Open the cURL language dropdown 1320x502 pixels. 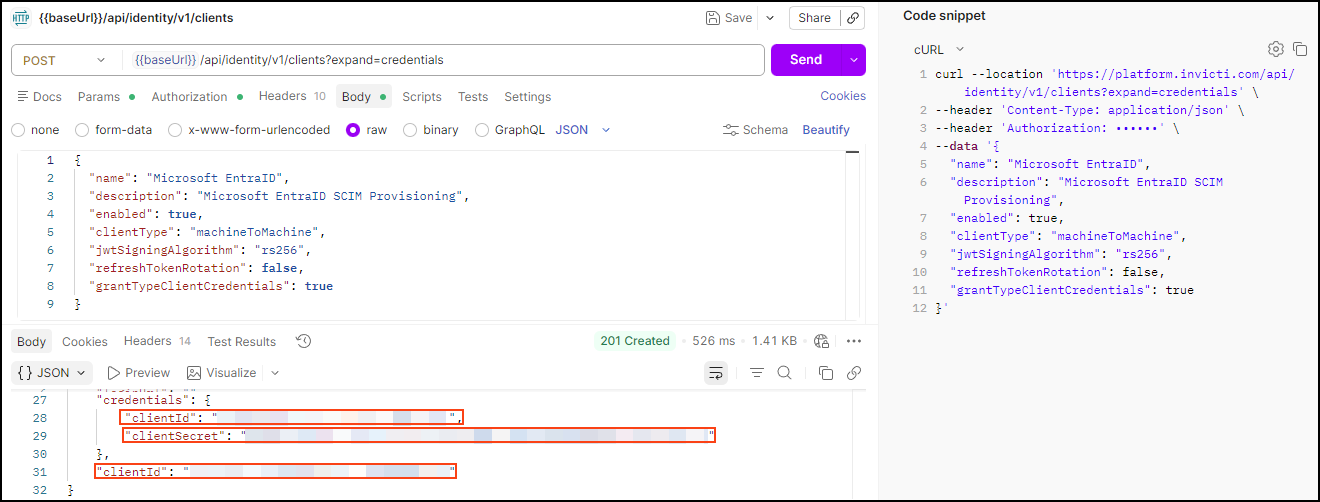[939, 49]
